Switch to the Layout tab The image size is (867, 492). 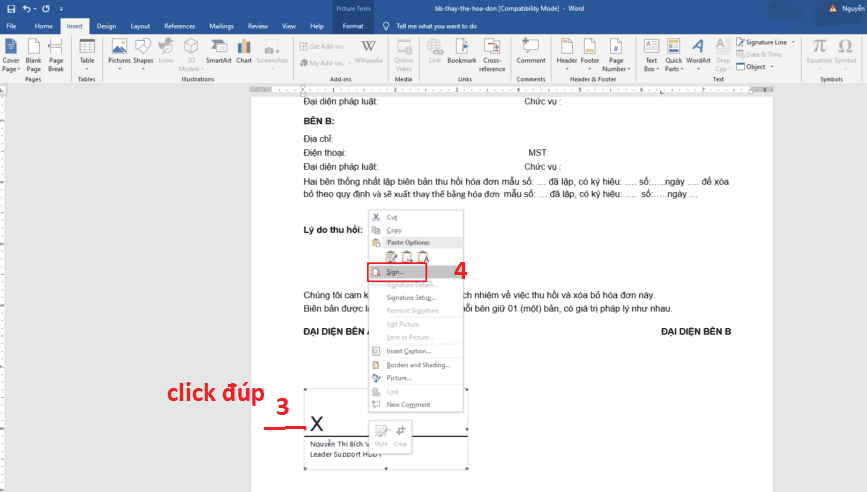(x=140, y=26)
